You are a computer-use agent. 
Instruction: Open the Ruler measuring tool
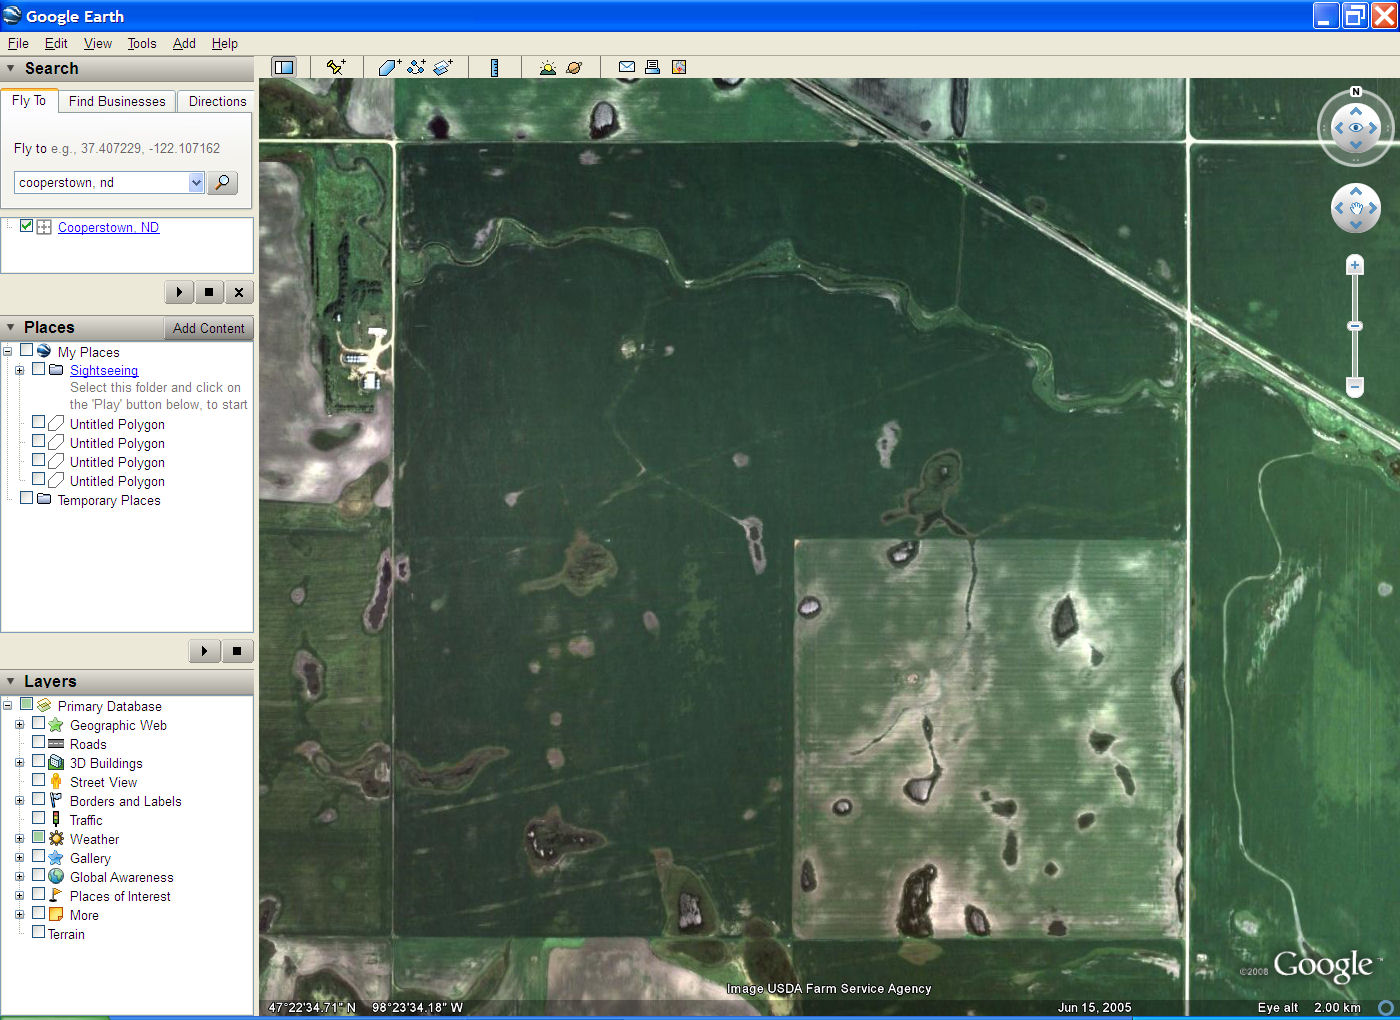494,67
